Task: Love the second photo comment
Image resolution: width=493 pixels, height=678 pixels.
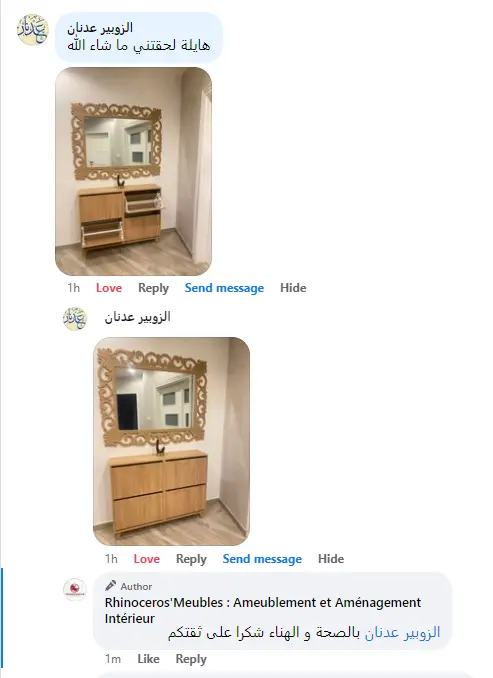Action: pos(147,559)
